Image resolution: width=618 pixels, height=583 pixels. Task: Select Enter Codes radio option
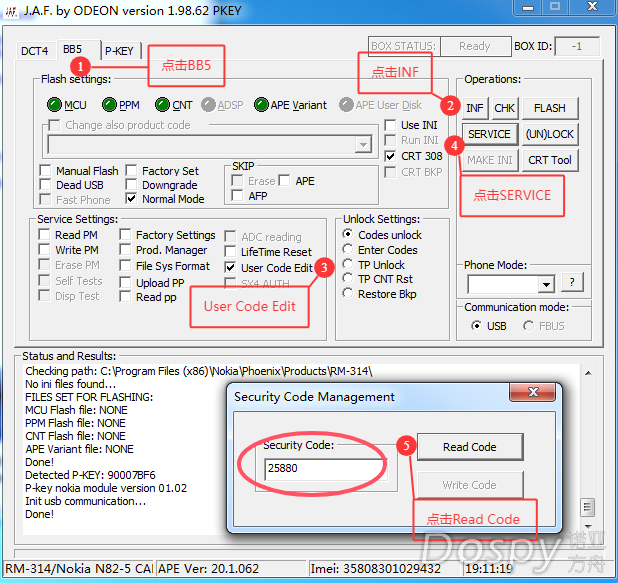pyautogui.click(x=348, y=249)
